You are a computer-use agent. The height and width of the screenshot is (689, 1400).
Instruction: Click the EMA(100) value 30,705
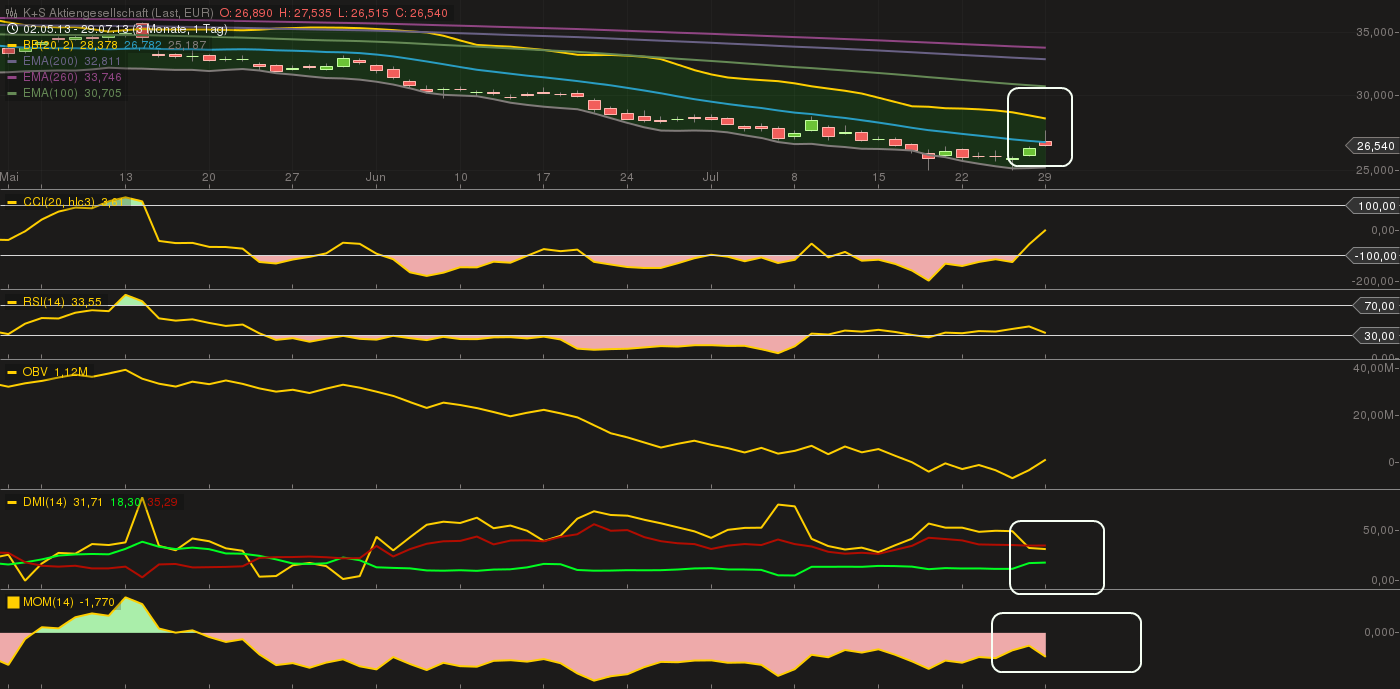[102, 93]
